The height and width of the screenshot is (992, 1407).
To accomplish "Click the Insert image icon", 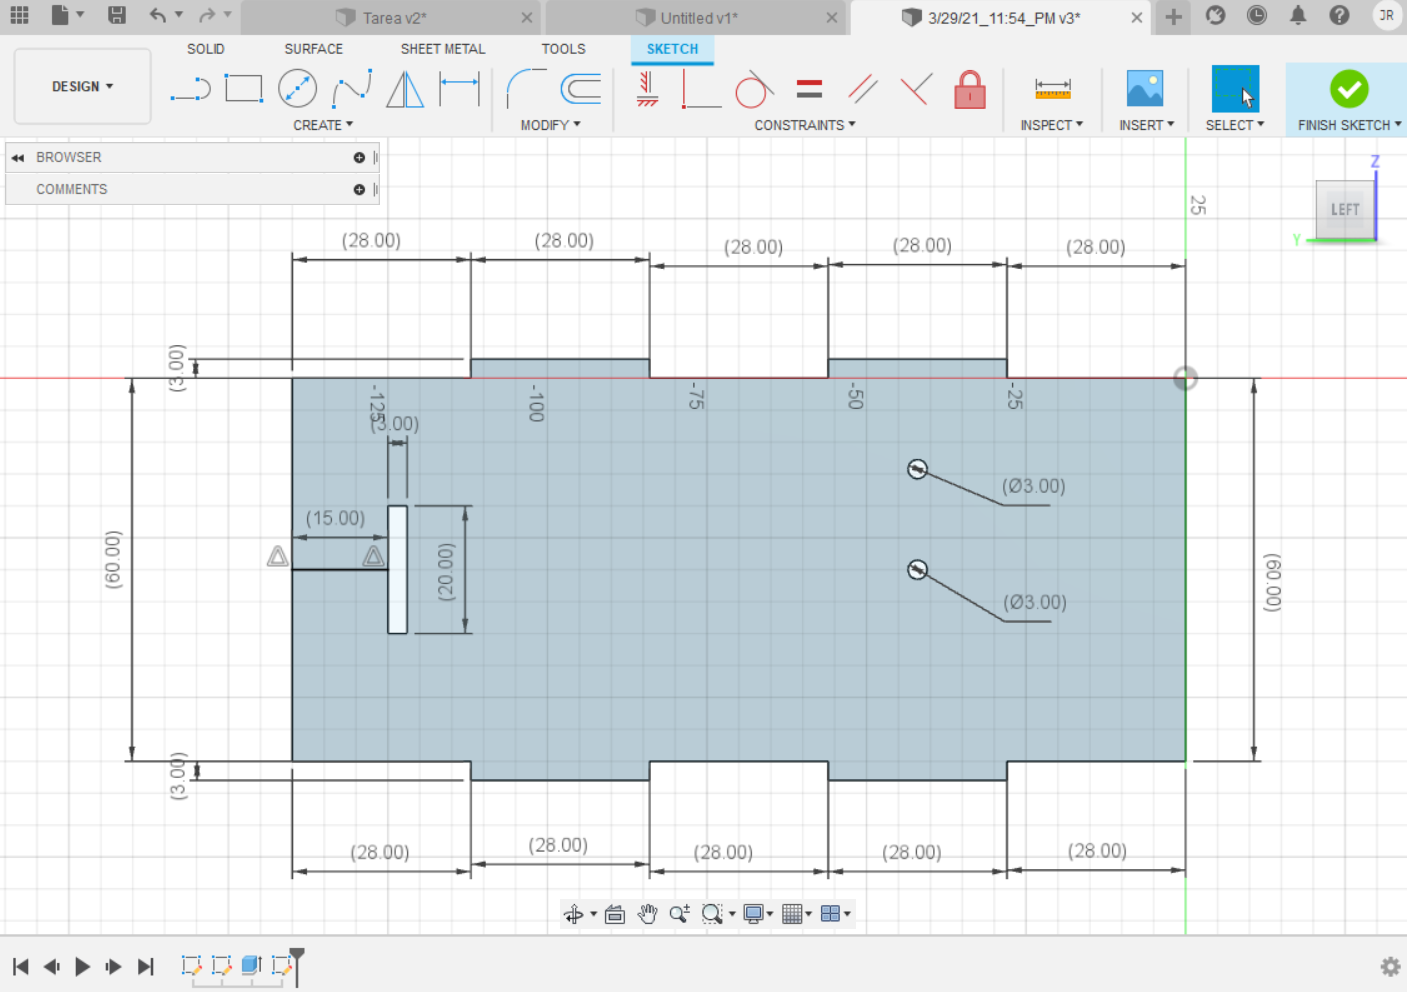I will point(1145,89).
